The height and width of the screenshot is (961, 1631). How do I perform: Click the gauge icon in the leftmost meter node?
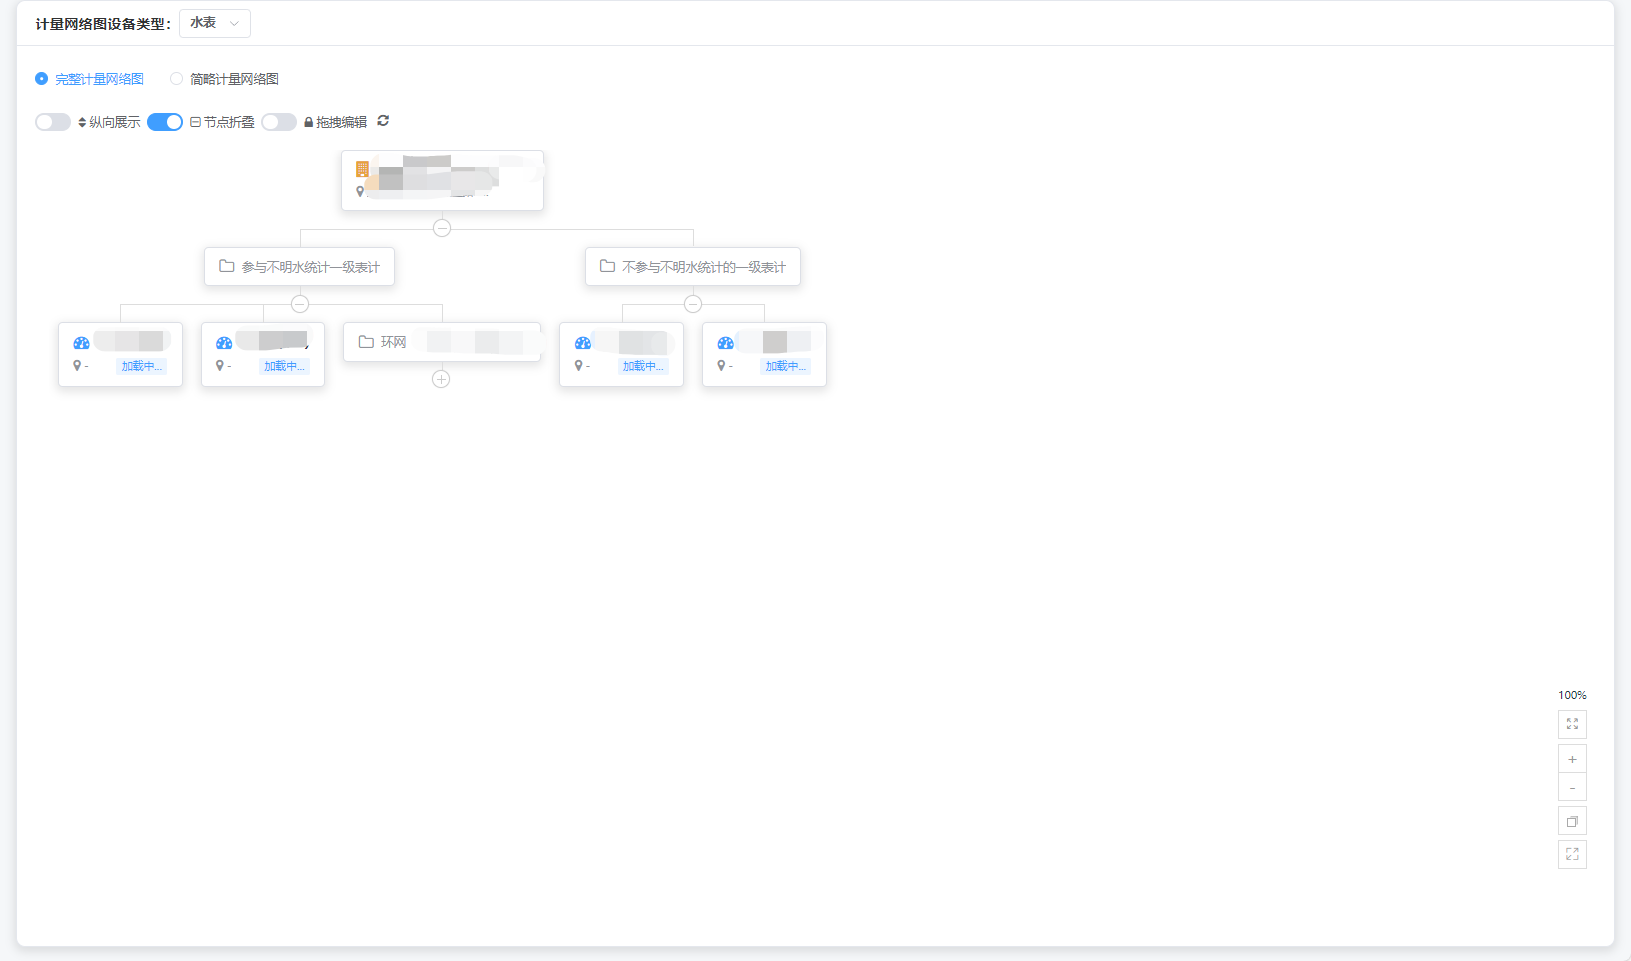(81, 343)
